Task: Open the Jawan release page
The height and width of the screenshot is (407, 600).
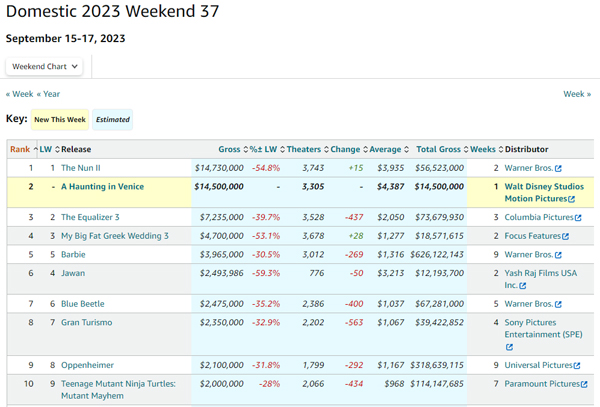Action: [73, 274]
